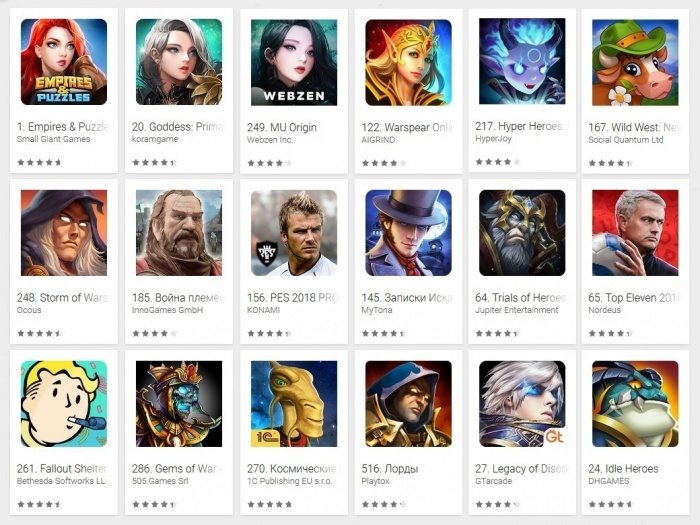Select the Warspear Online elf icon
This screenshot has height=525, width=700.
click(x=408, y=62)
